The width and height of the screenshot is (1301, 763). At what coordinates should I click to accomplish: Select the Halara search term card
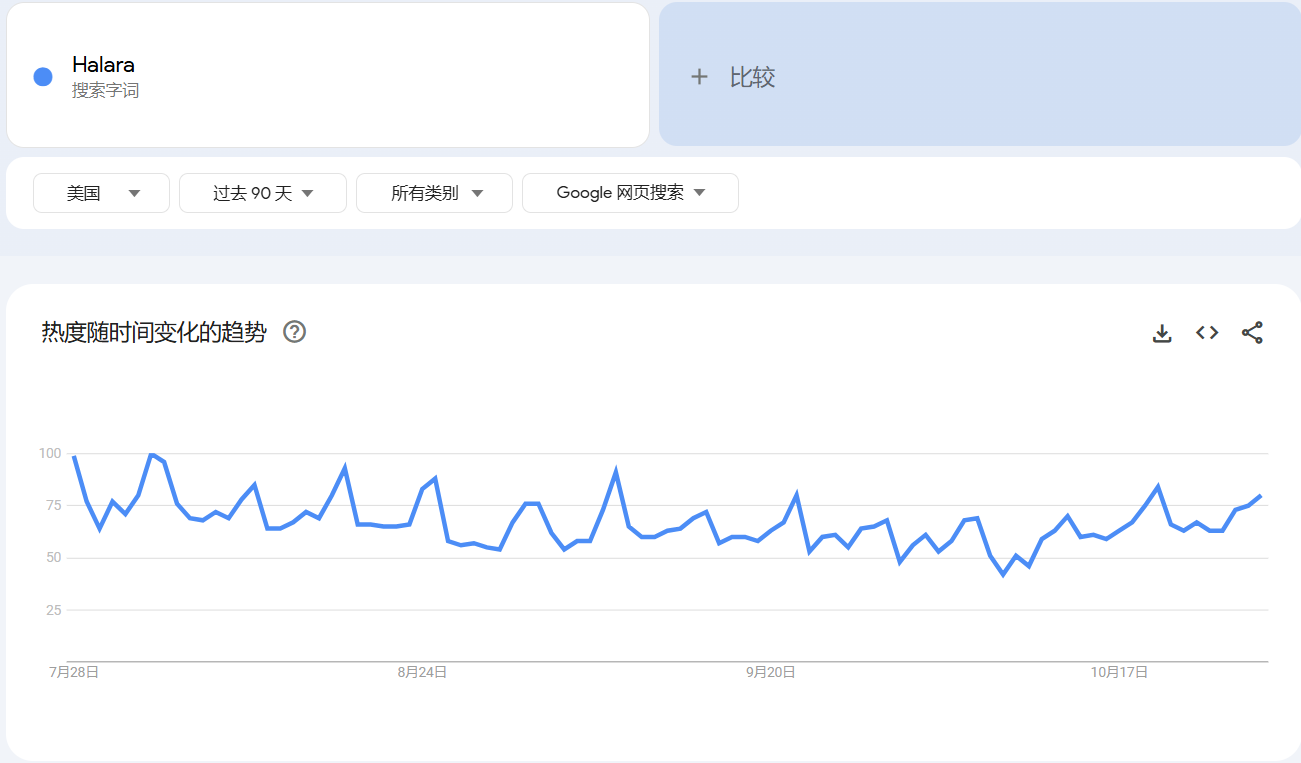pos(328,75)
